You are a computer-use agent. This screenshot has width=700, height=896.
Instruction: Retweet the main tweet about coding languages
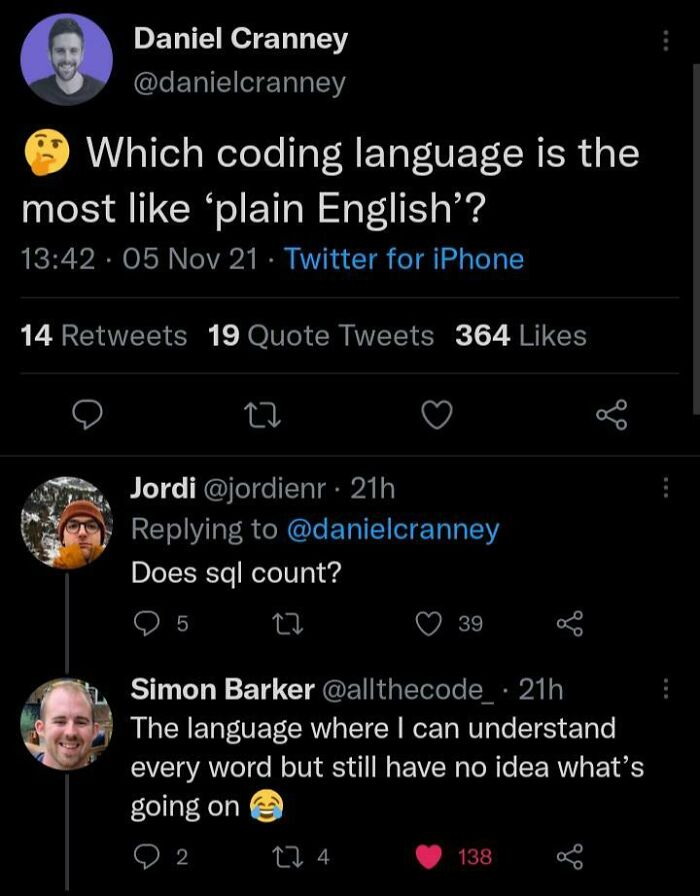pos(262,415)
